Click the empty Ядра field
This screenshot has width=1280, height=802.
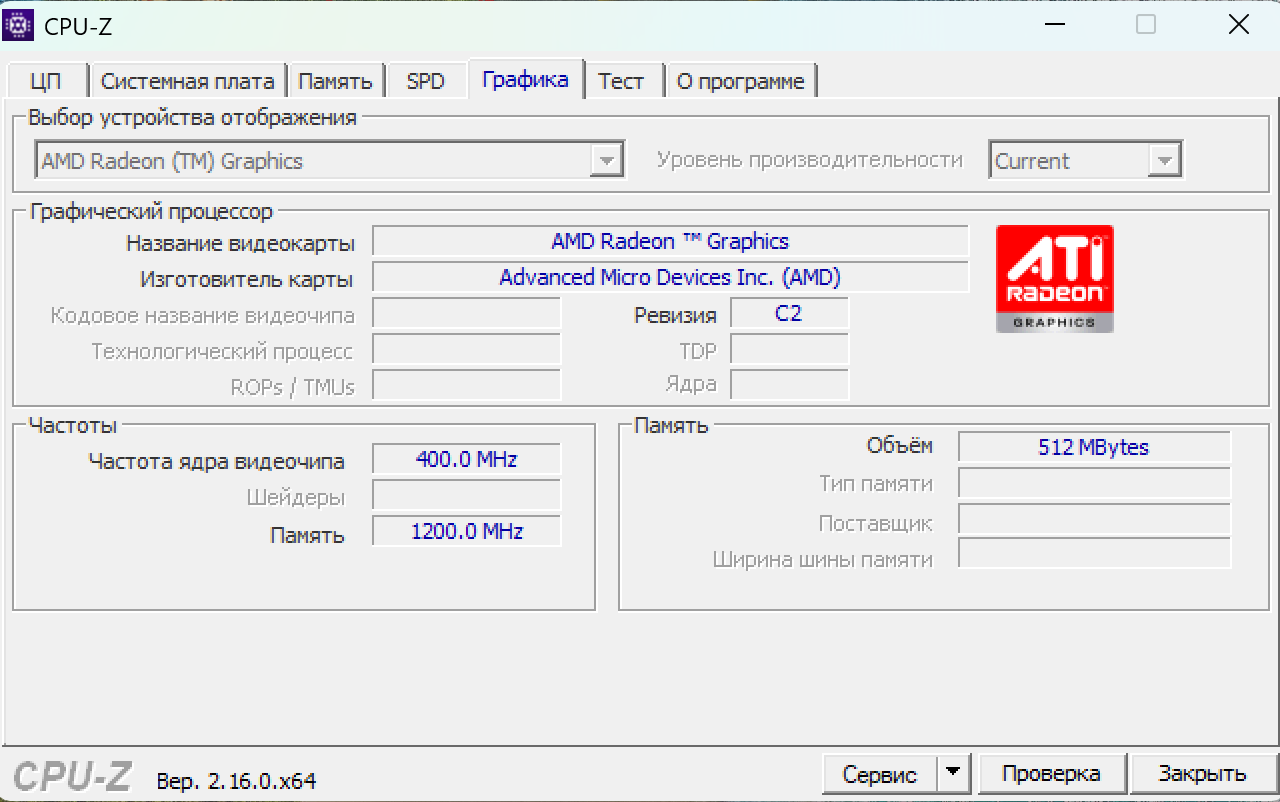pyautogui.click(x=789, y=385)
